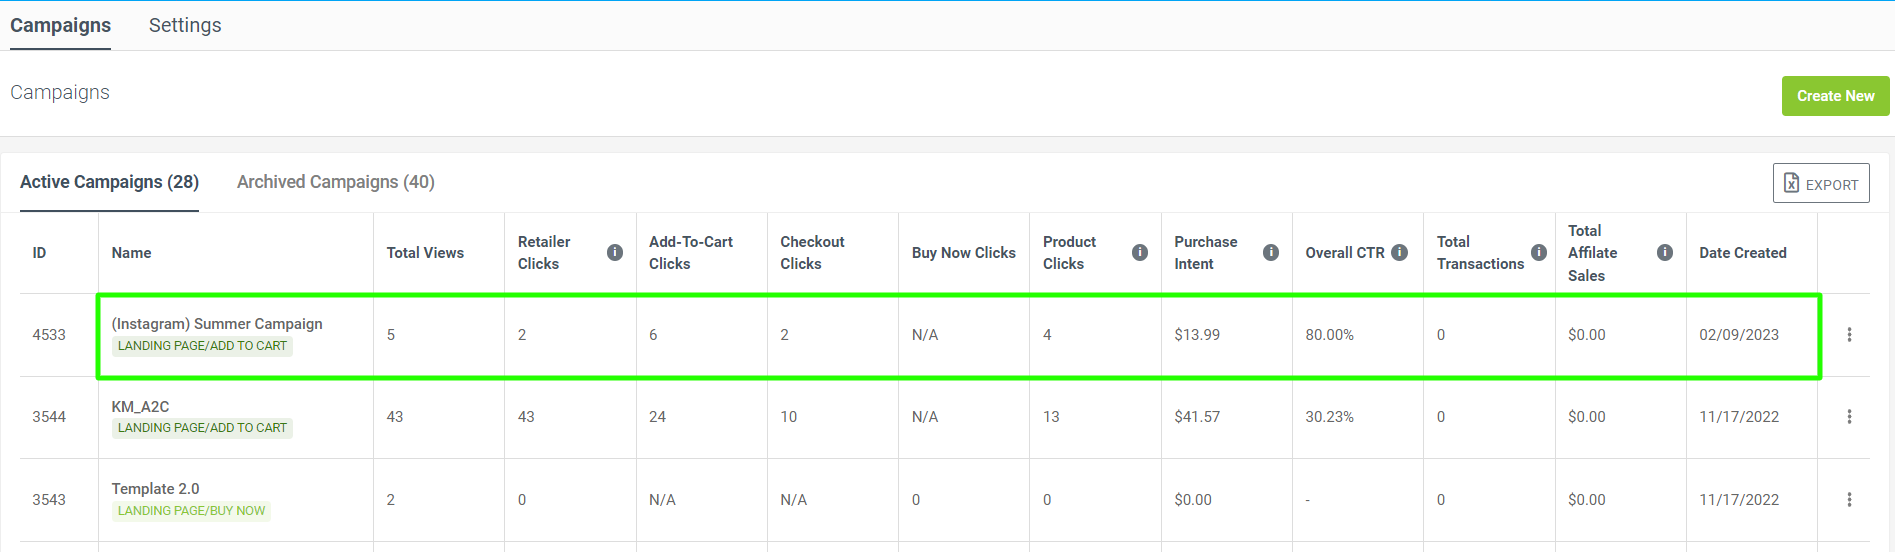Open info icon next to Total Transactions
Screen dimensions: 1895x552
[1539, 253]
